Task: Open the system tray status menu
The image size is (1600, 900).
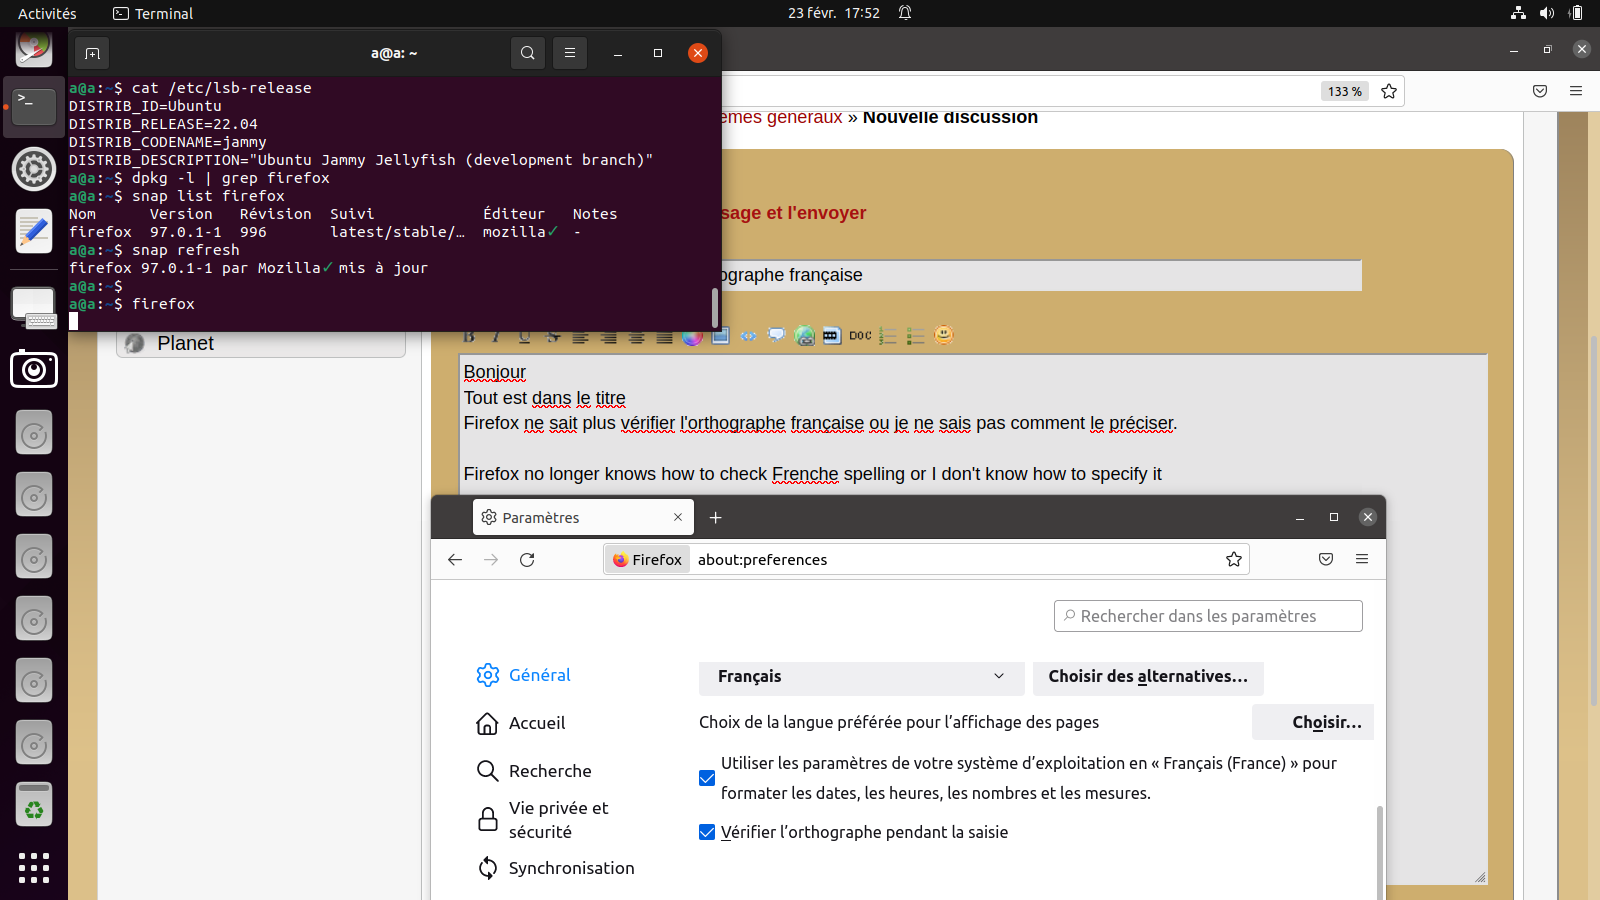Action: pyautogui.click(x=1546, y=13)
